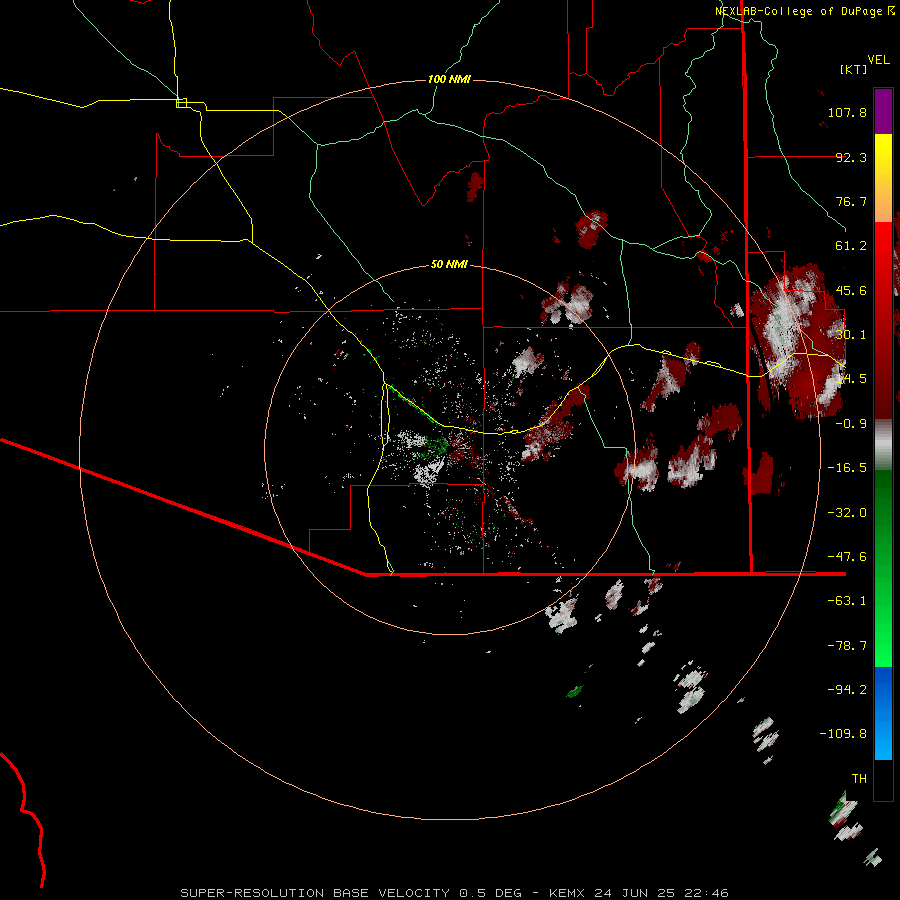Click the 30.1 velocity scale value
The width and height of the screenshot is (900, 900).
pos(851,334)
